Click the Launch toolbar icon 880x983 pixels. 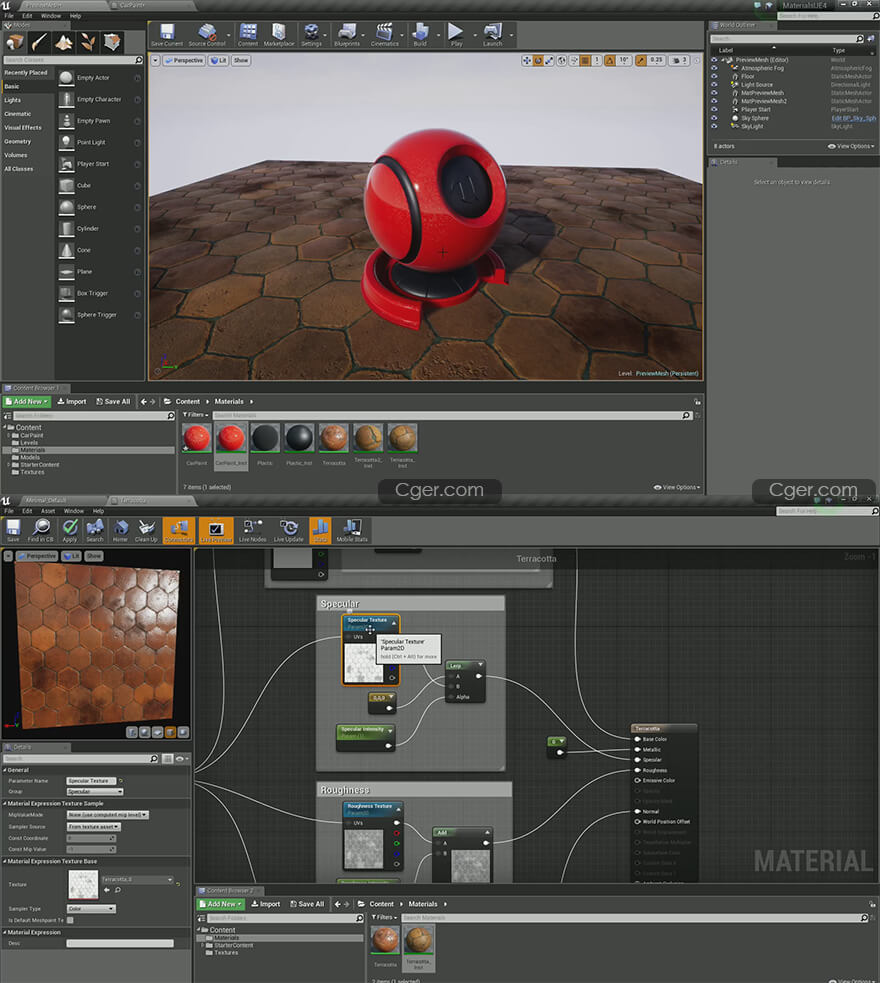point(493,35)
